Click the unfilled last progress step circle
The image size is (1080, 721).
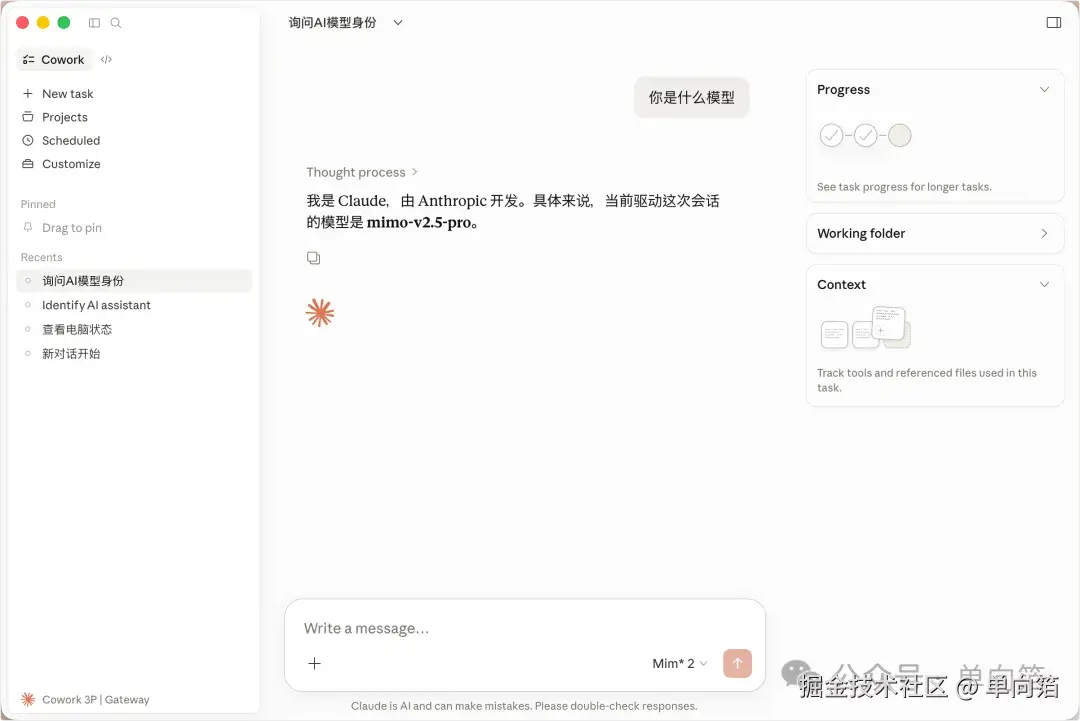tap(900, 136)
